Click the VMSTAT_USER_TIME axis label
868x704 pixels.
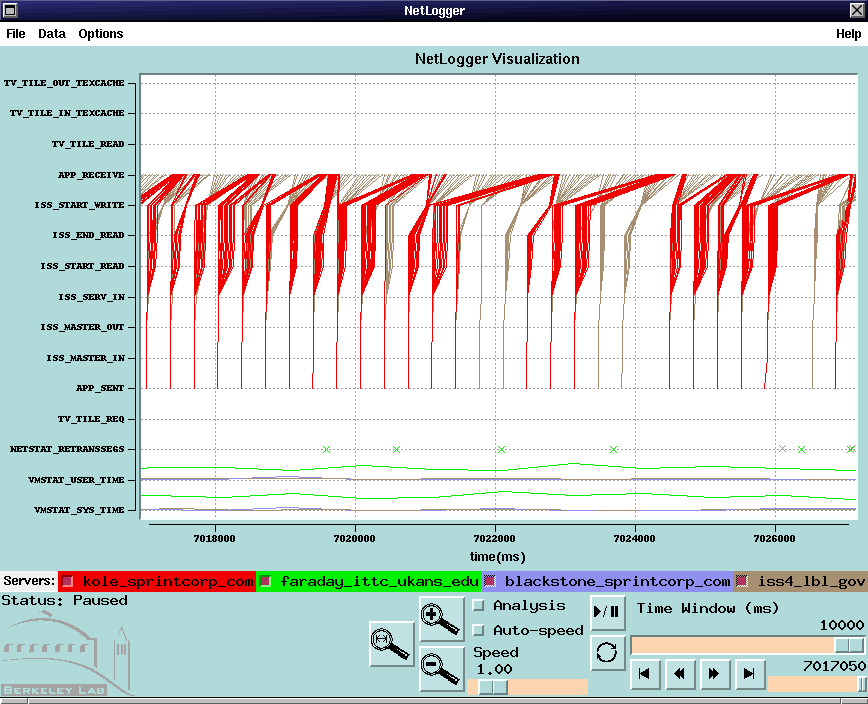(x=76, y=480)
